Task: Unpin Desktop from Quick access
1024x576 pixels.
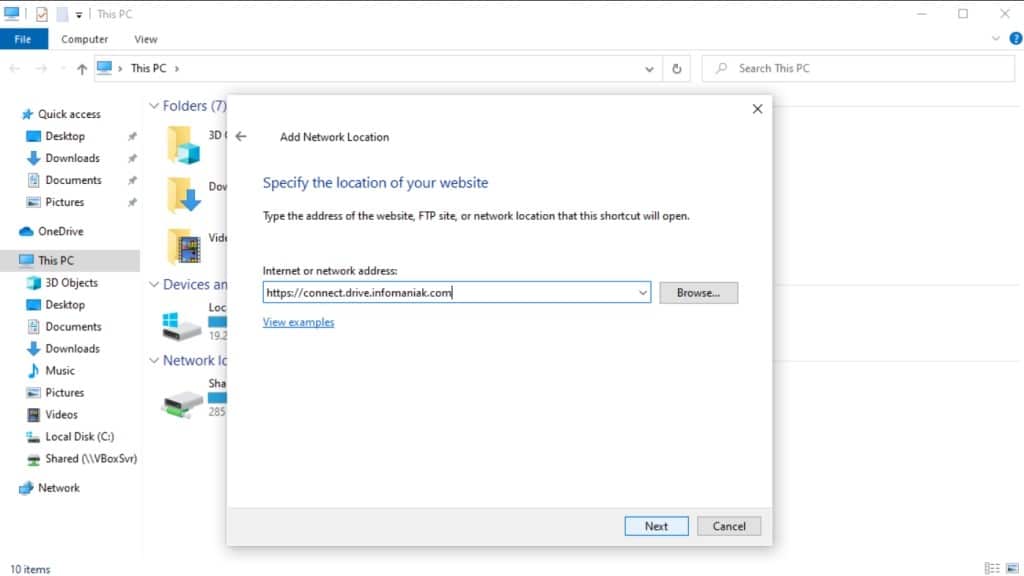Action: tap(132, 136)
